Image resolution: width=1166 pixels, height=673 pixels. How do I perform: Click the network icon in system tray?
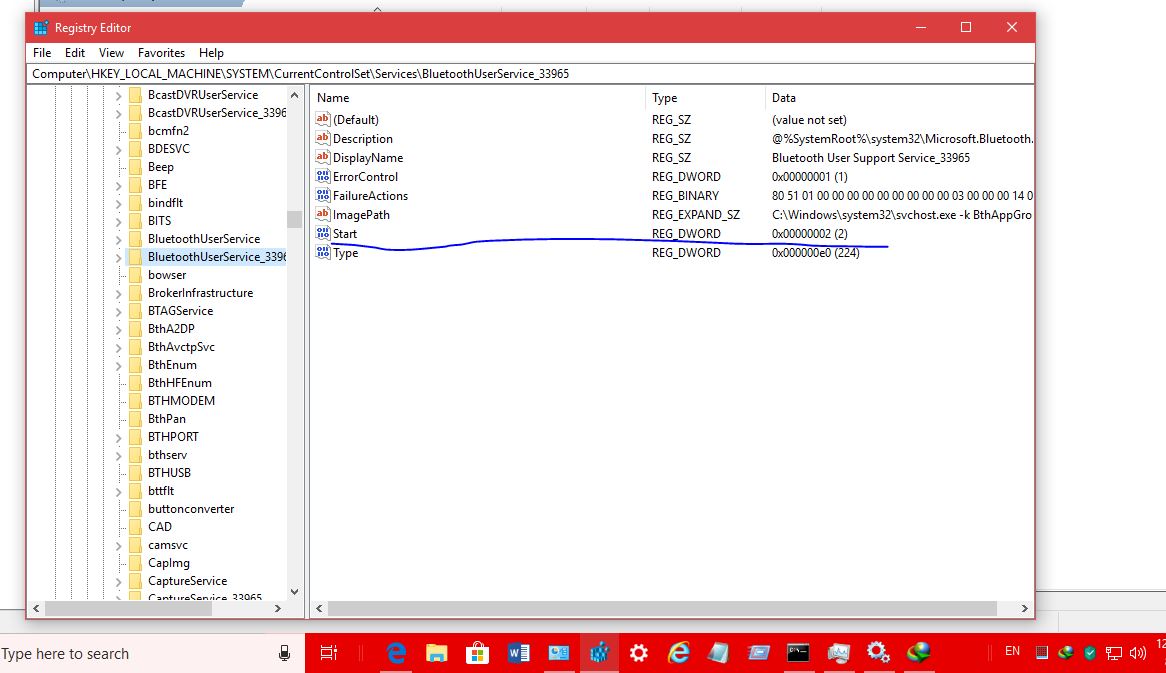[x=1113, y=653]
